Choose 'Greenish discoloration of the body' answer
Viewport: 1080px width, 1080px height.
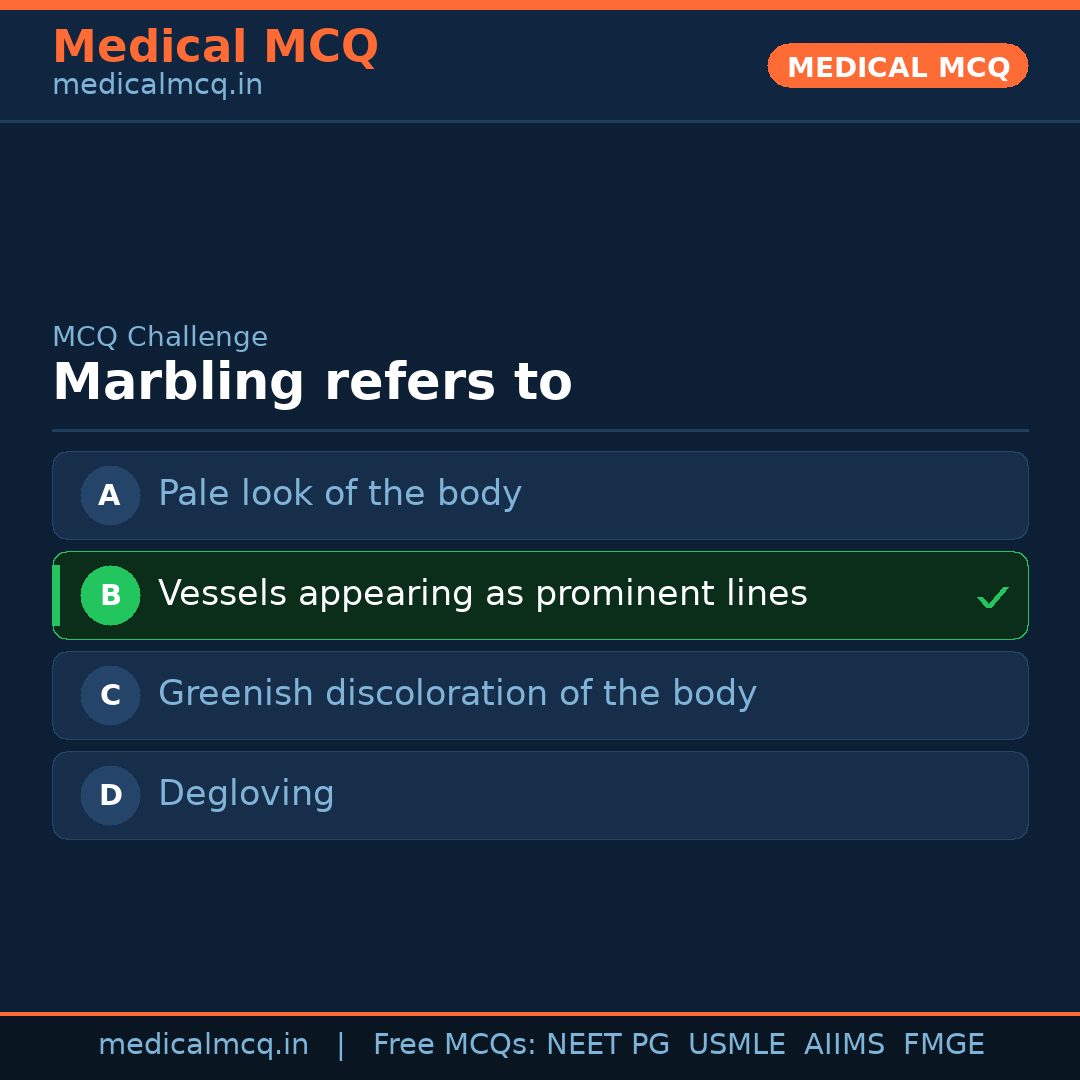coord(457,694)
